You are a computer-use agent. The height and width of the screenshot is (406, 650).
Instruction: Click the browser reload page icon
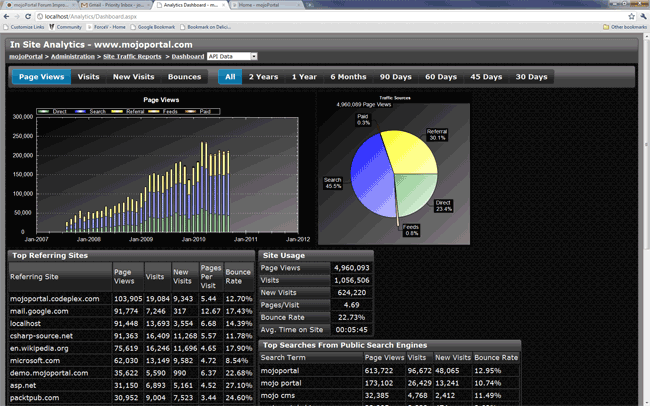(31, 17)
